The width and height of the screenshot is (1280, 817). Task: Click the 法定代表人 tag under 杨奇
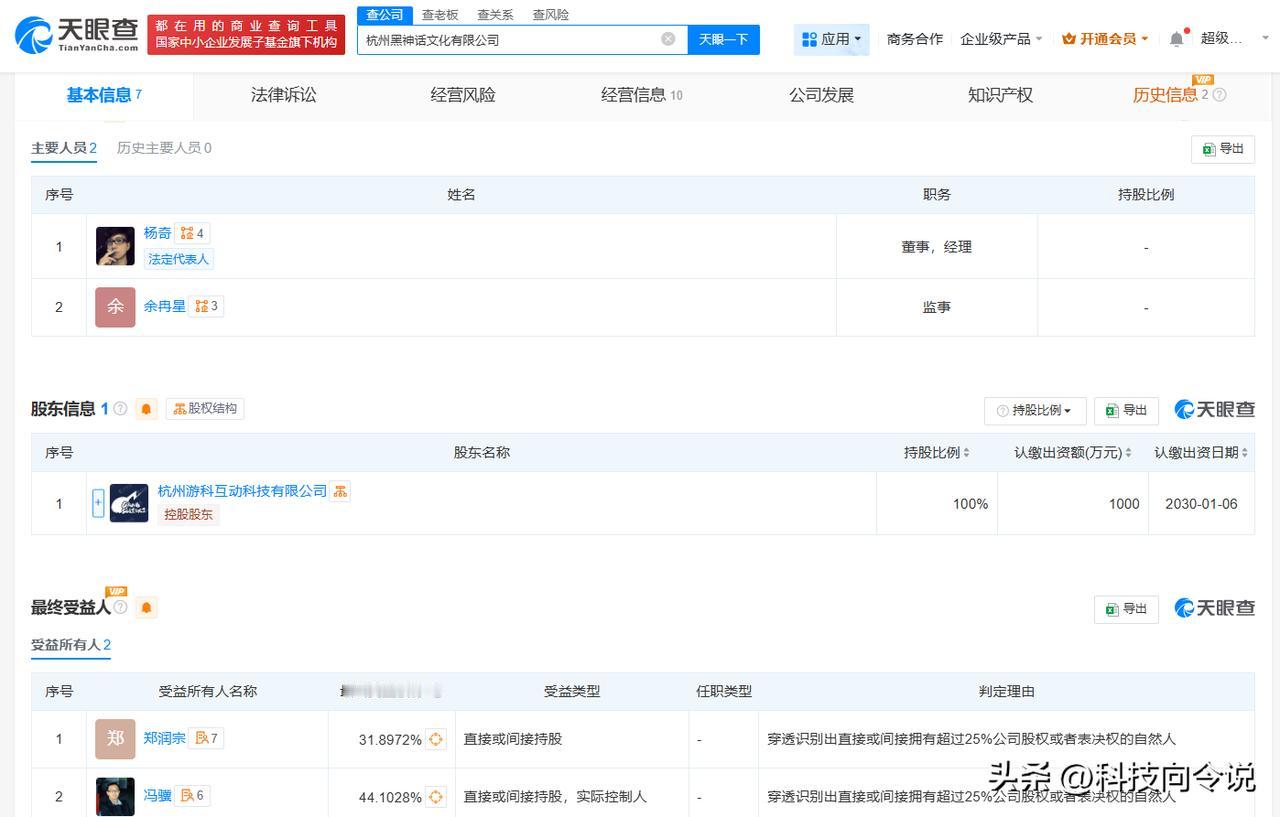(x=178, y=259)
